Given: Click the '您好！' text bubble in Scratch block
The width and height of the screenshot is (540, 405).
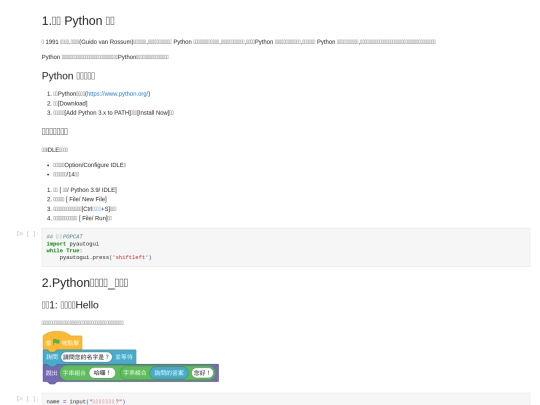Looking at the screenshot, I should coord(202,373).
